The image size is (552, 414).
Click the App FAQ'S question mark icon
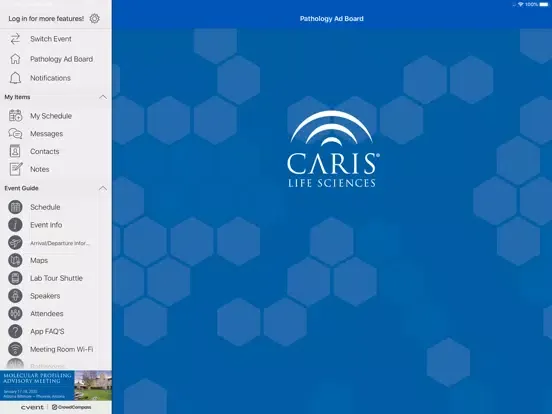pyautogui.click(x=15, y=331)
